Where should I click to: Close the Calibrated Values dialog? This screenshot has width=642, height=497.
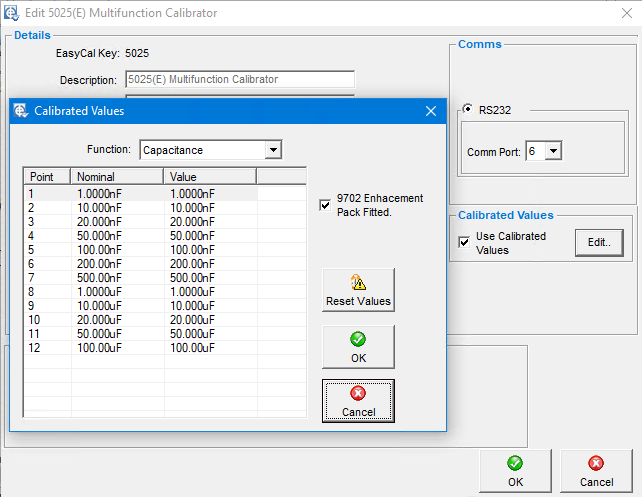[431, 111]
